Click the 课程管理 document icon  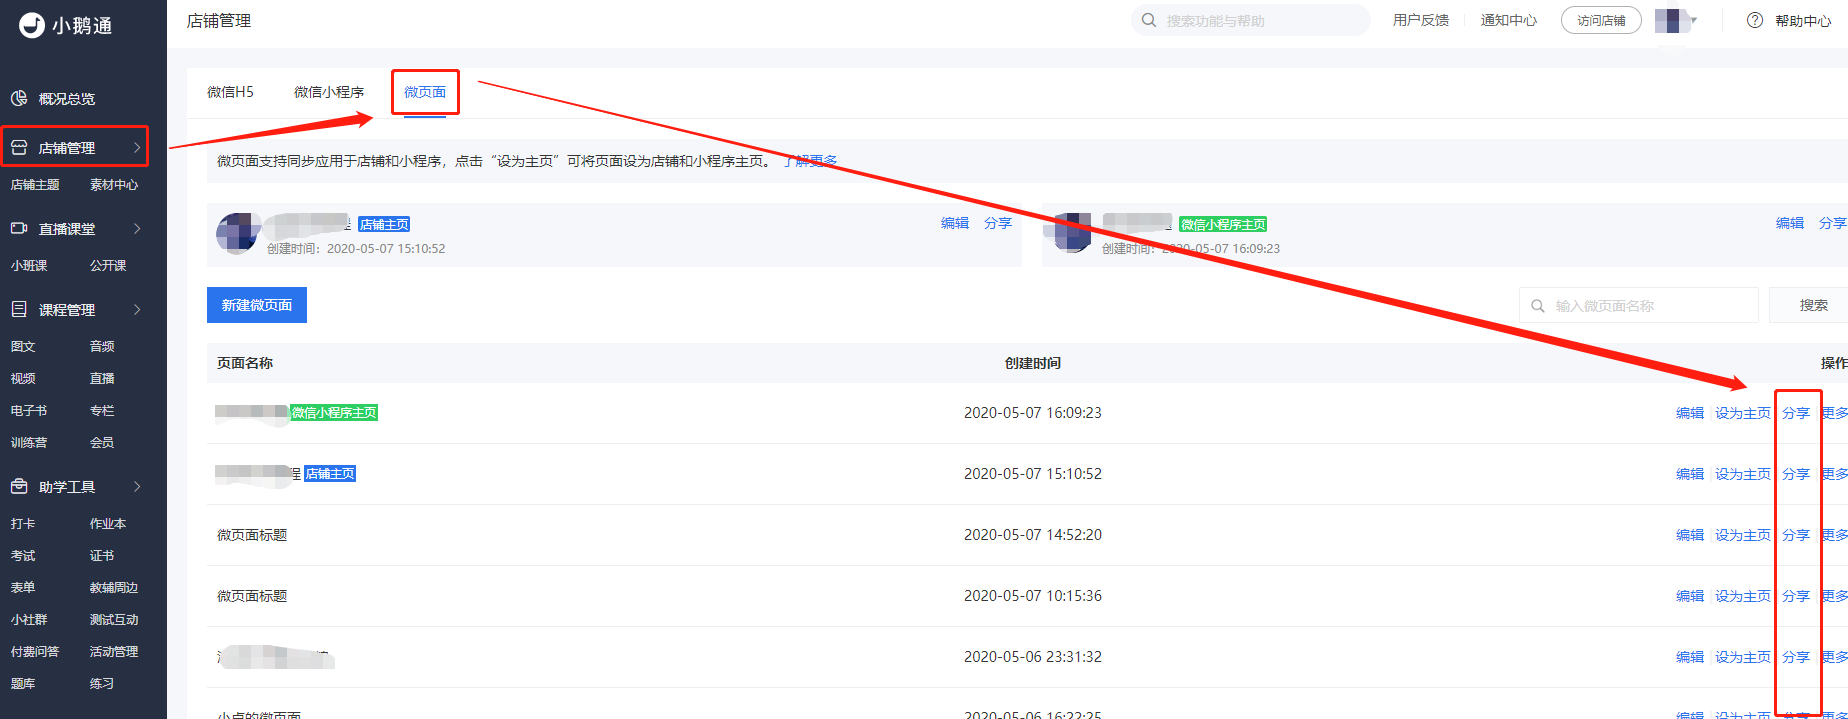pos(19,309)
